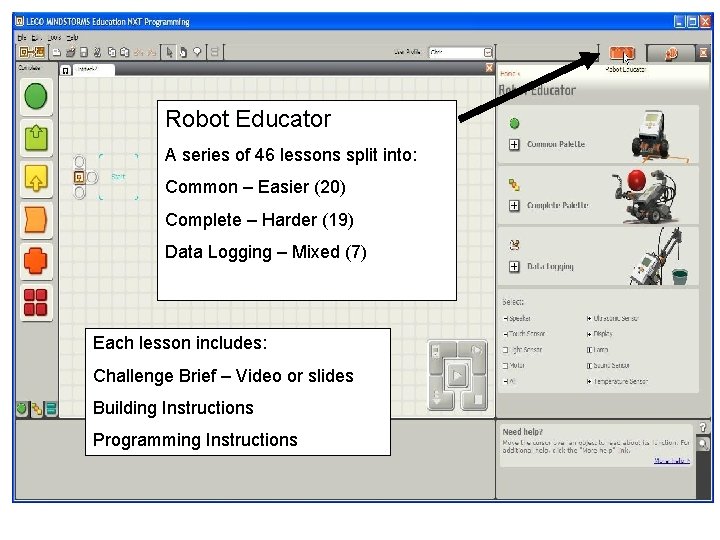
Task: Select the green Move block in palette
Action: coord(36,138)
